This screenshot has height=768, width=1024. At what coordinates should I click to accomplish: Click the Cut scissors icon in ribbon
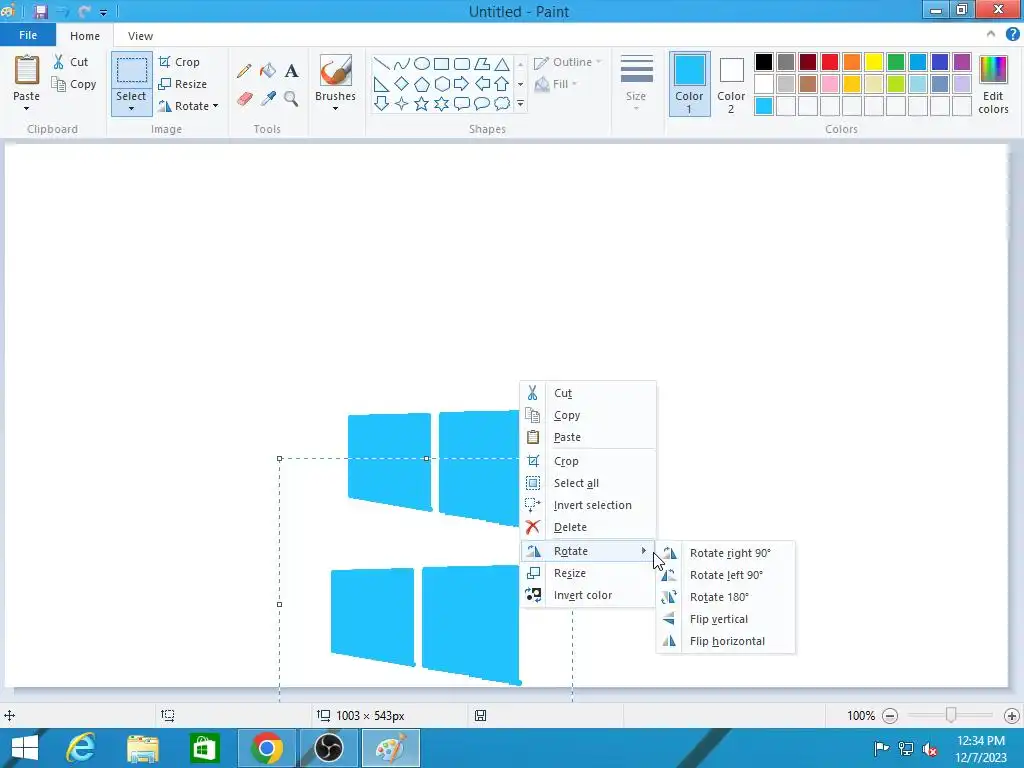(x=59, y=62)
